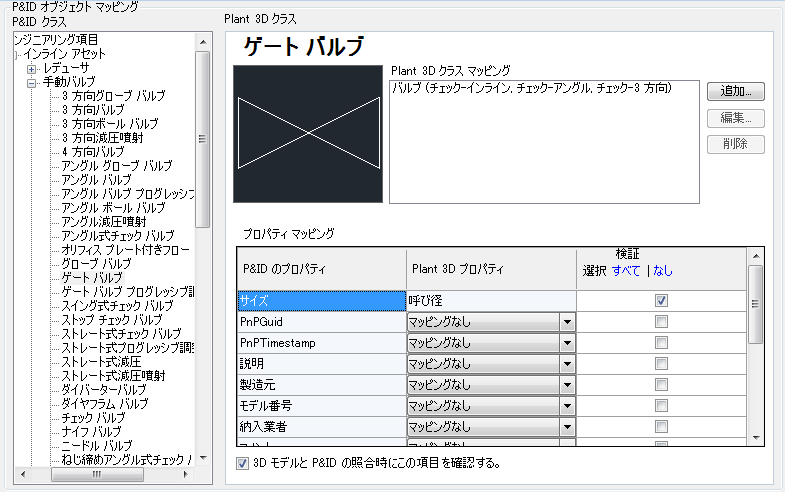Viewport: 785px width, 492px height.
Task: Select インライン アセット tree node
Action: click(x=65, y=54)
